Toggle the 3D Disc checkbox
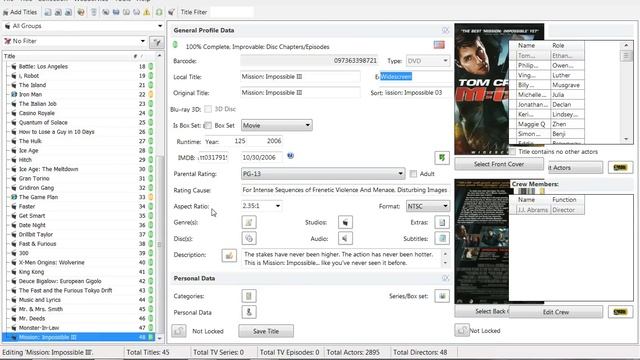The width and height of the screenshot is (640, 360). (x=208, y=109)
